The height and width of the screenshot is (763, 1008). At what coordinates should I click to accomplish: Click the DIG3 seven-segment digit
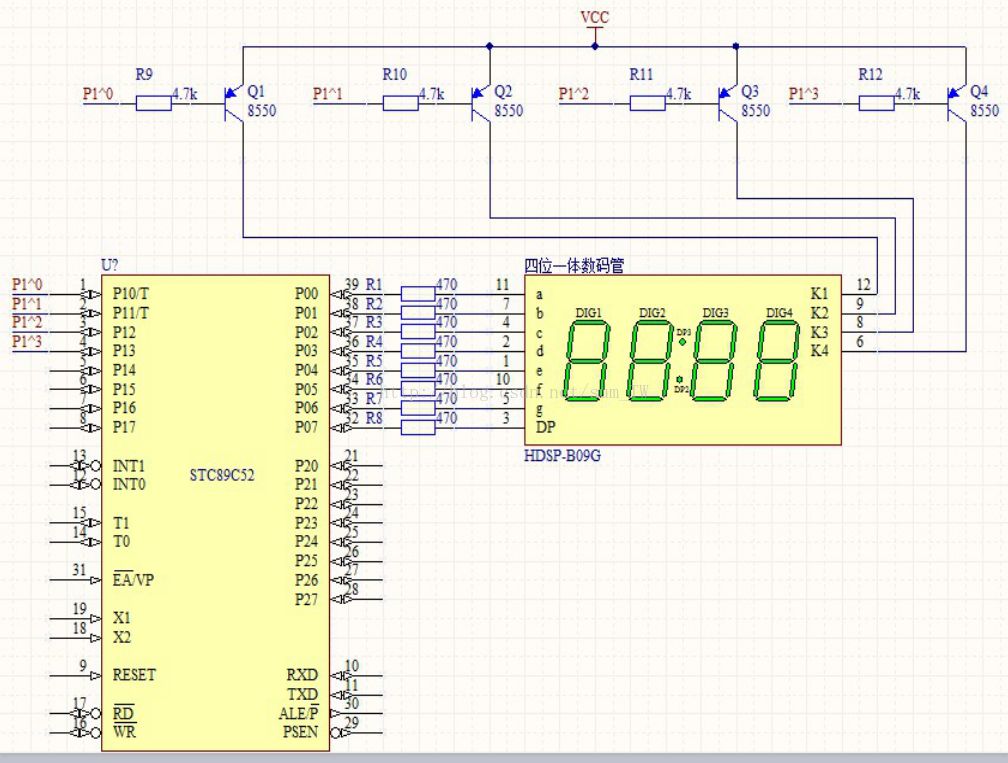tap(715, 361)
